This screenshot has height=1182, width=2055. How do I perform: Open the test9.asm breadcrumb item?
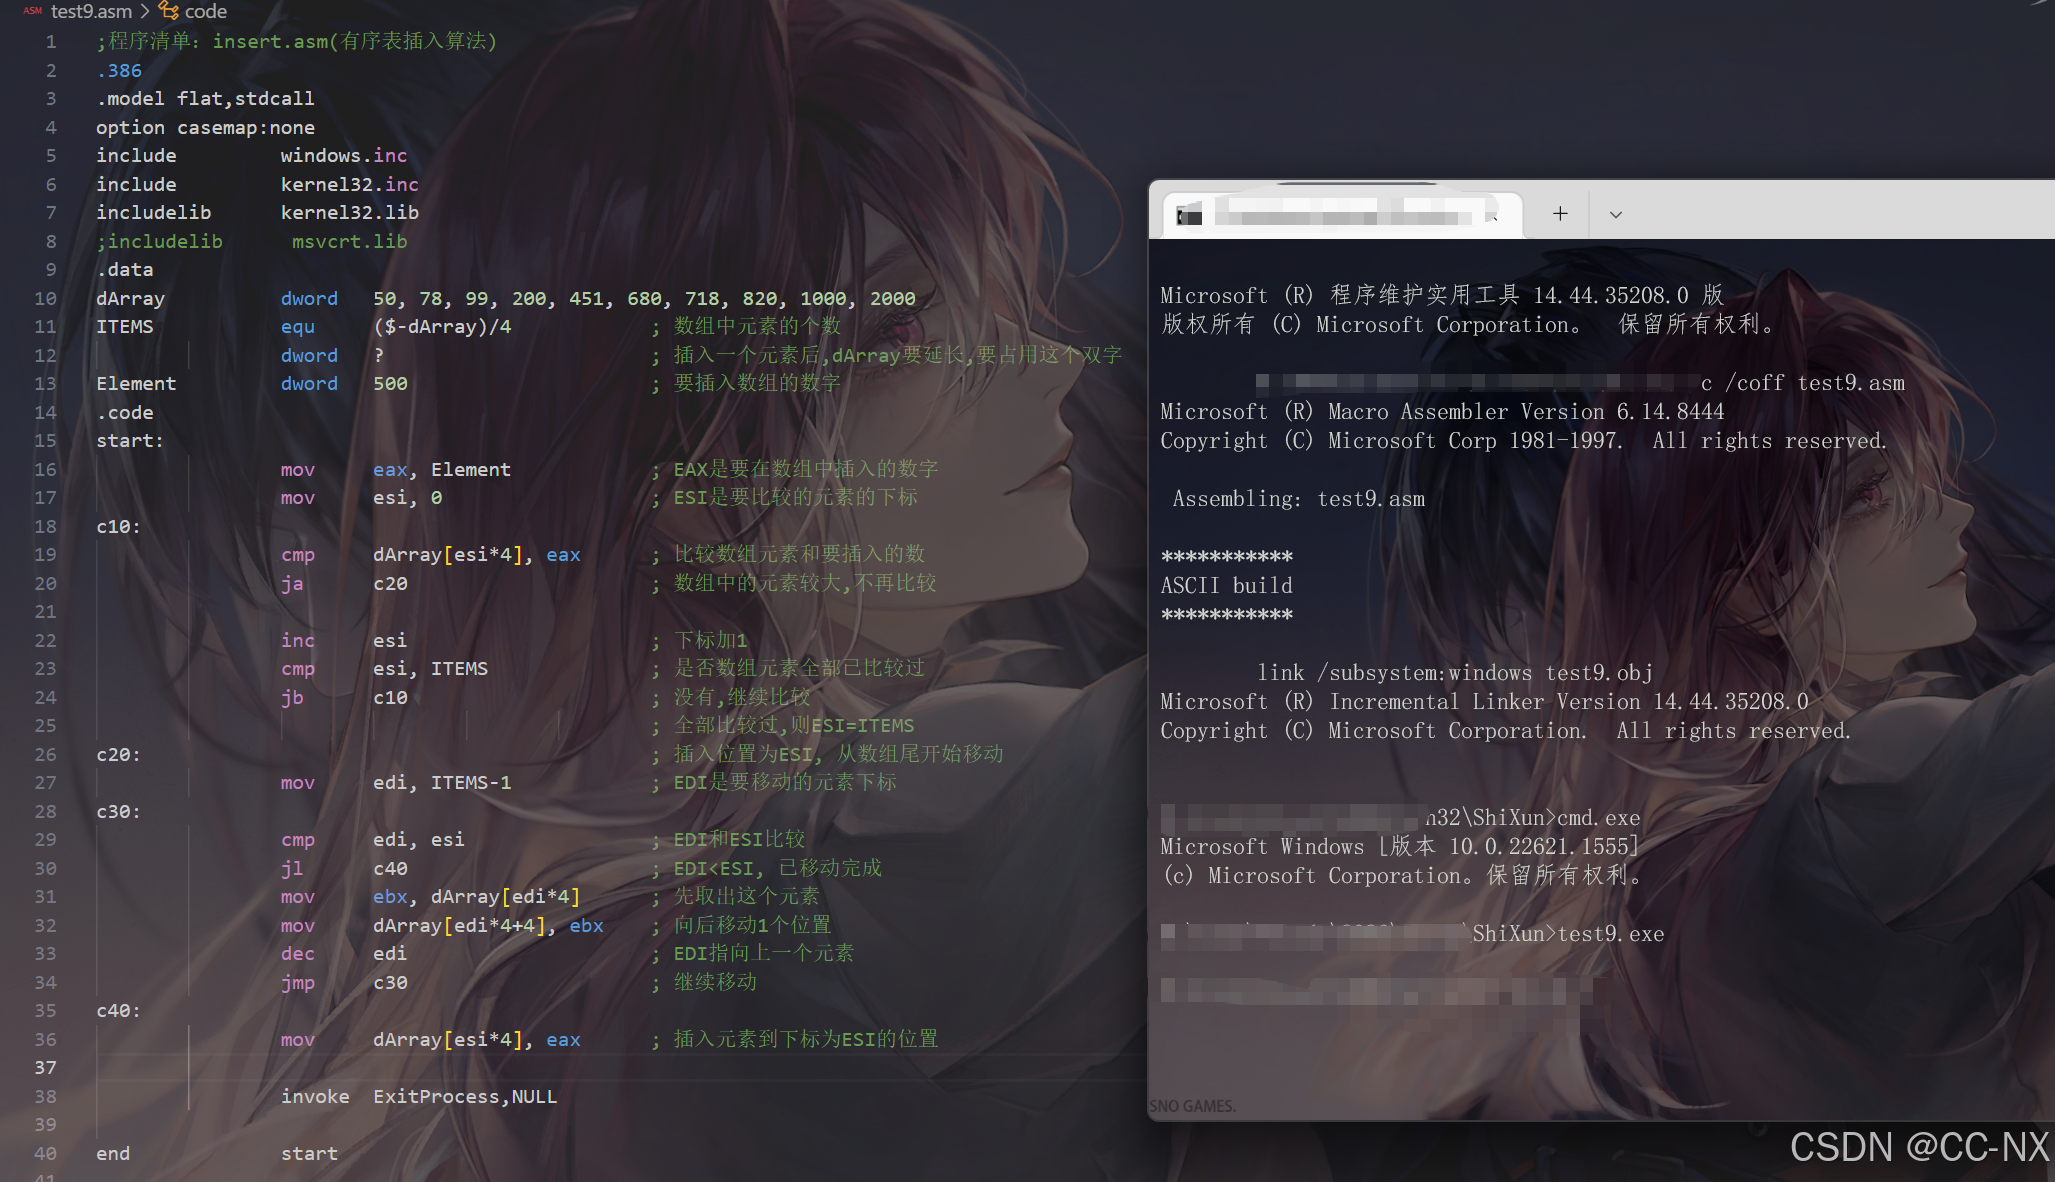pos(91,11)
